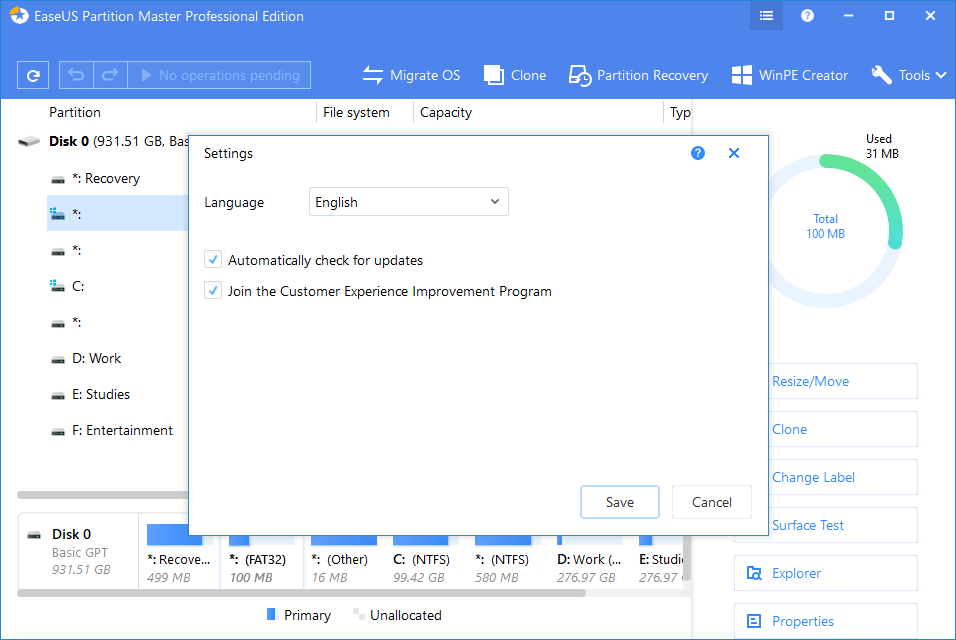Uncheck Automatically check for updates

[213, 260]
